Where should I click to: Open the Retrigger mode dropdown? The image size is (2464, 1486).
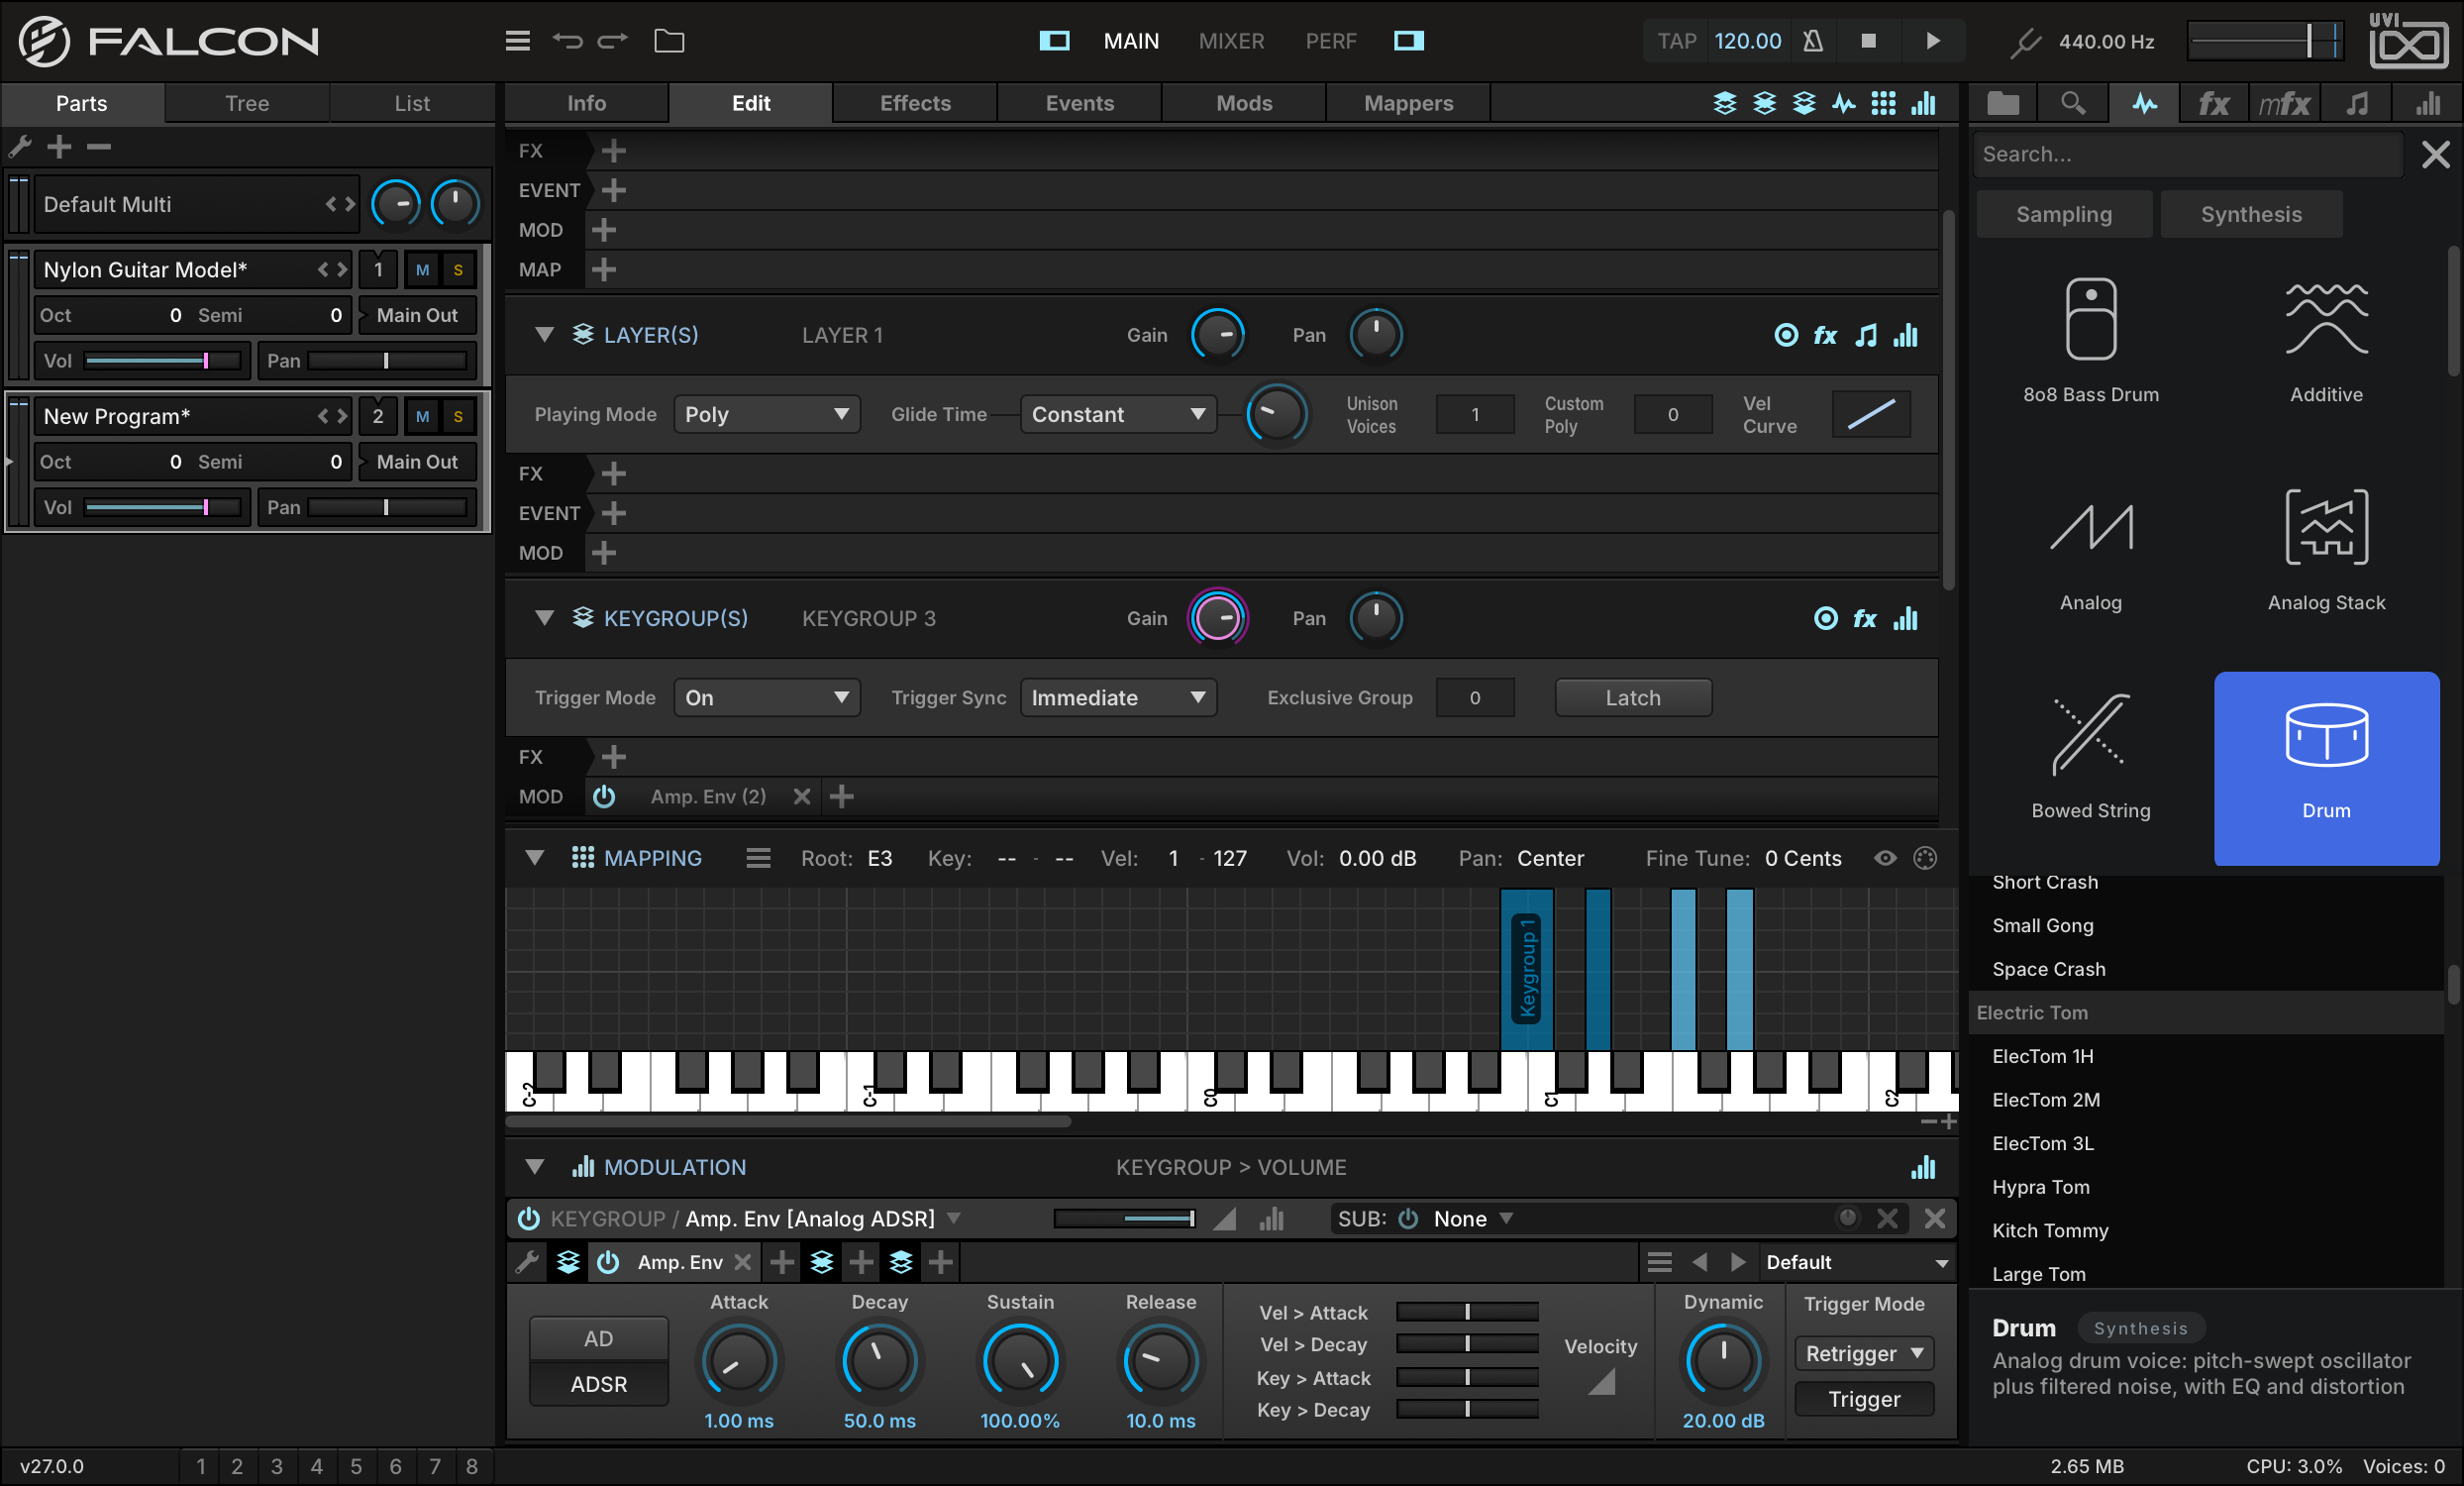[1864, 1353]
